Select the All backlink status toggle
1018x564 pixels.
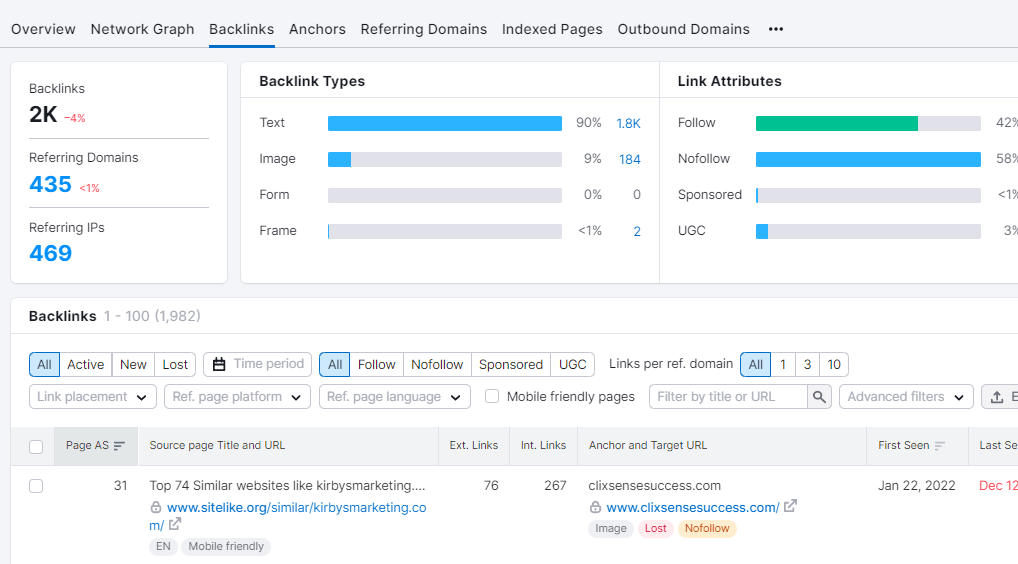coord(44,364)
